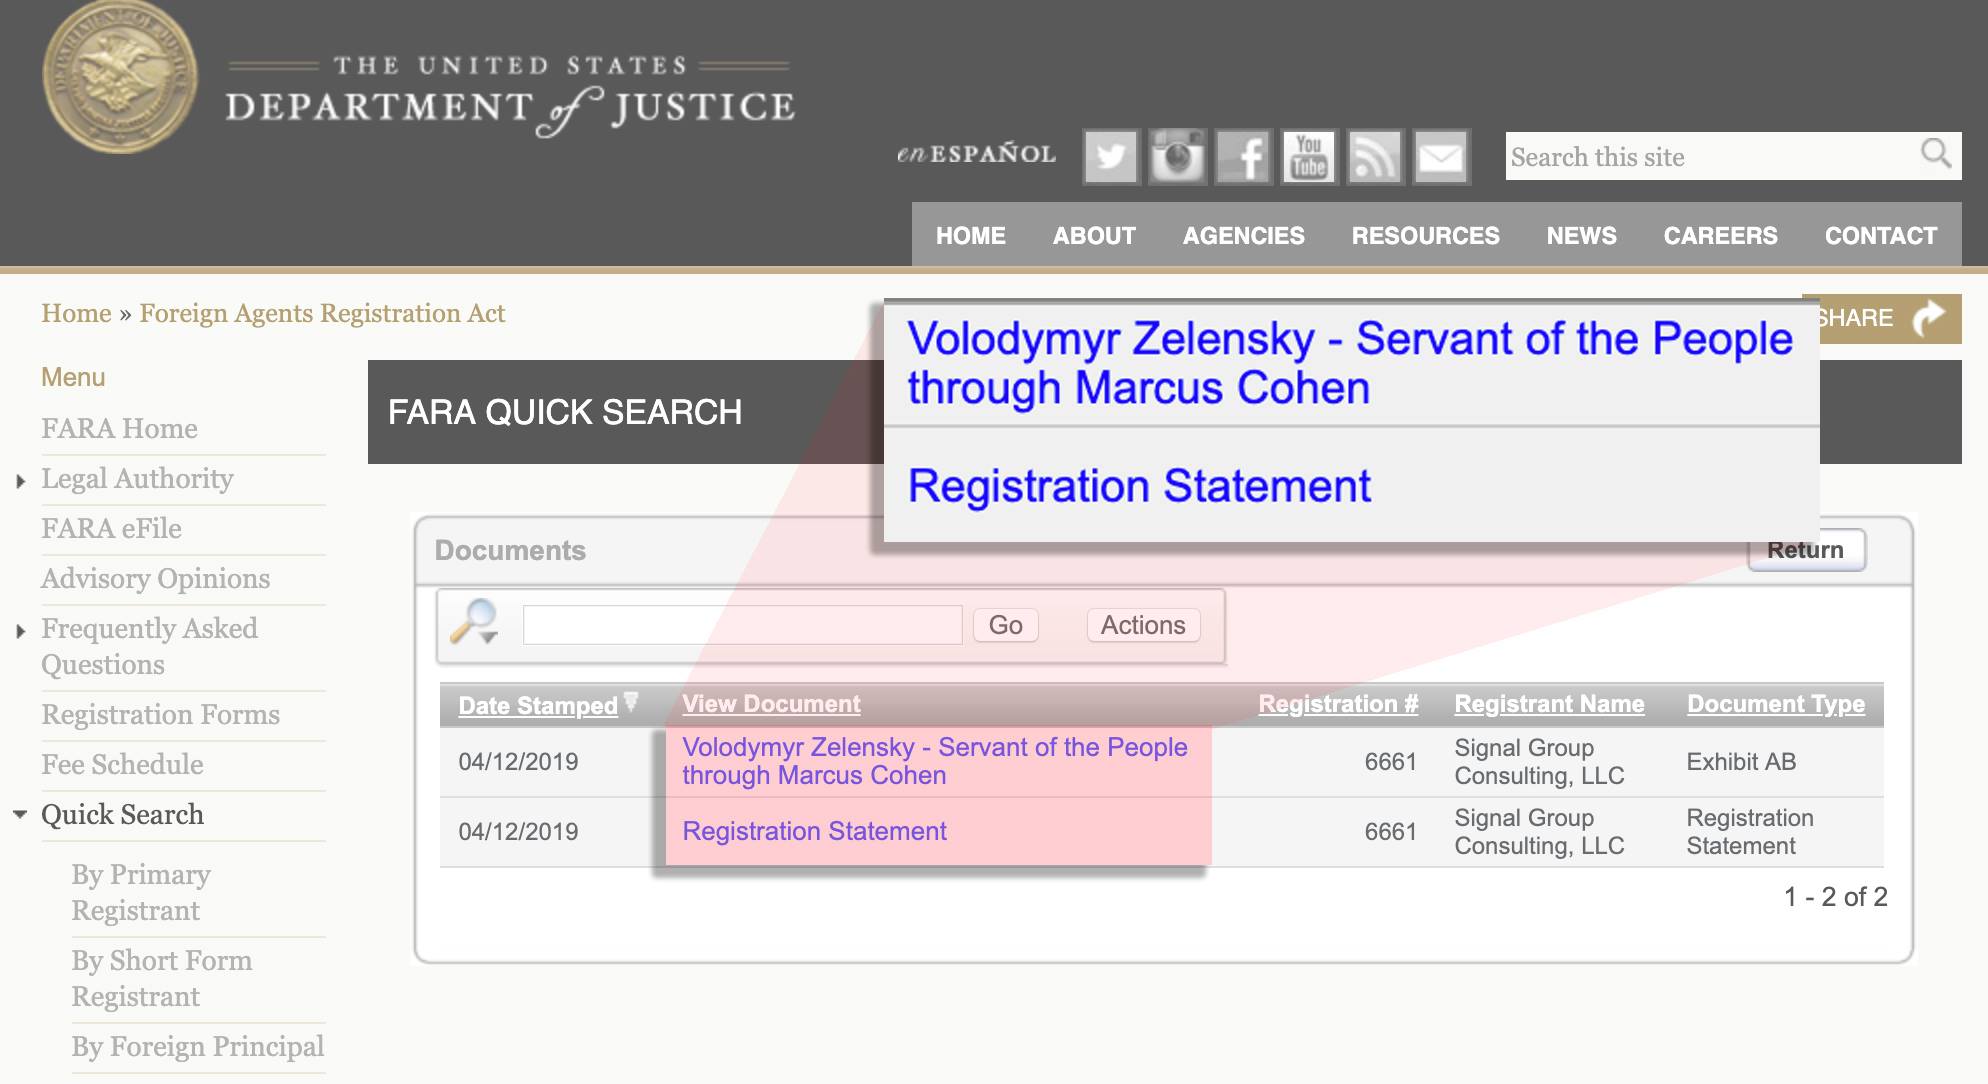Image resolution: width=1988 pixels, height=1084 pixels.
Task: Open the YouTube channel icon
Action: [x=1309, y=157]
